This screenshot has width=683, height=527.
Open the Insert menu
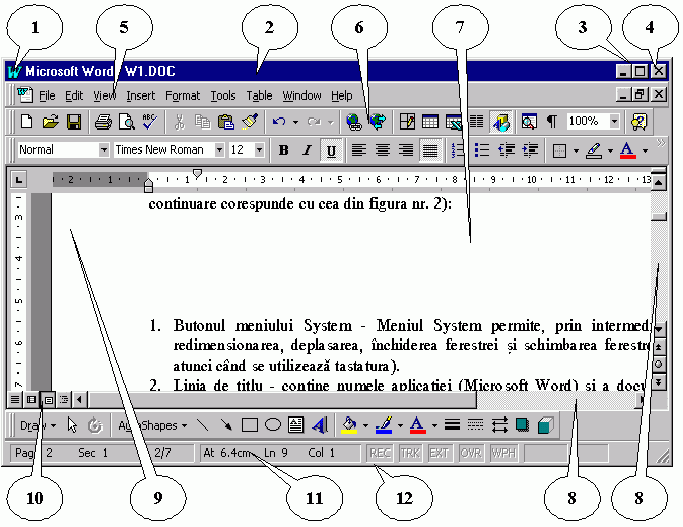140,95
